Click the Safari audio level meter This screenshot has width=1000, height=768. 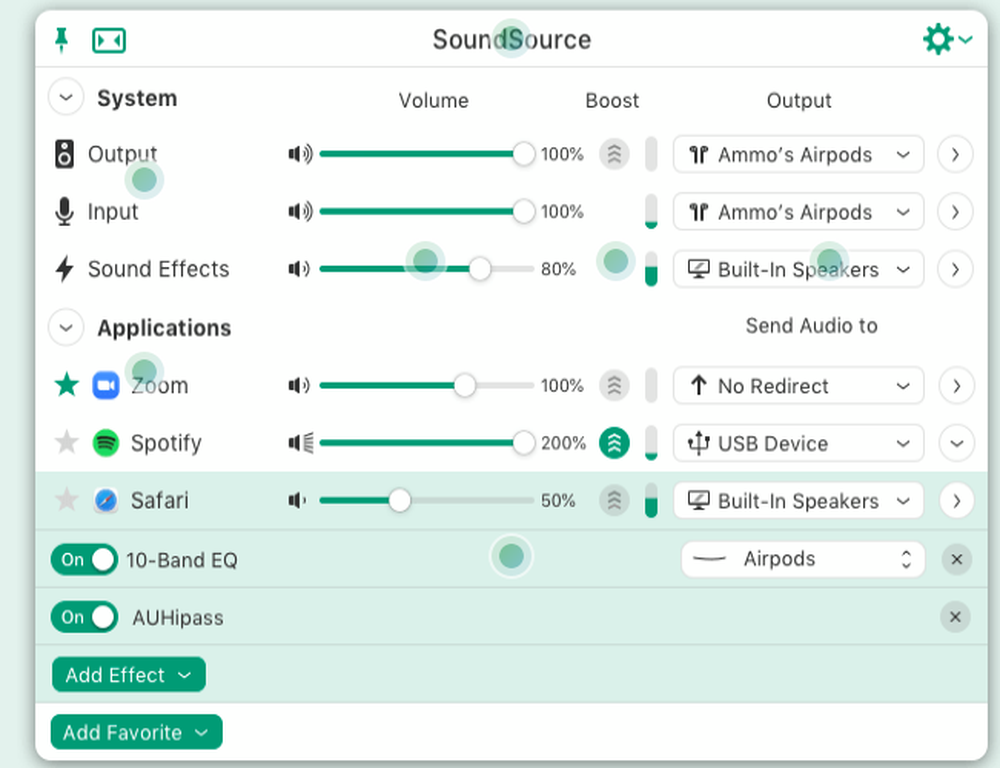click(x=651, y=500)
